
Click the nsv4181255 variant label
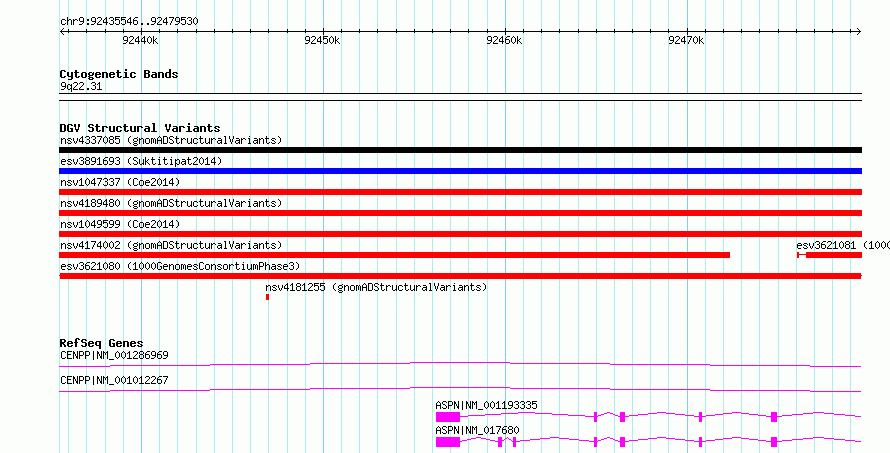tap(376, 287)
